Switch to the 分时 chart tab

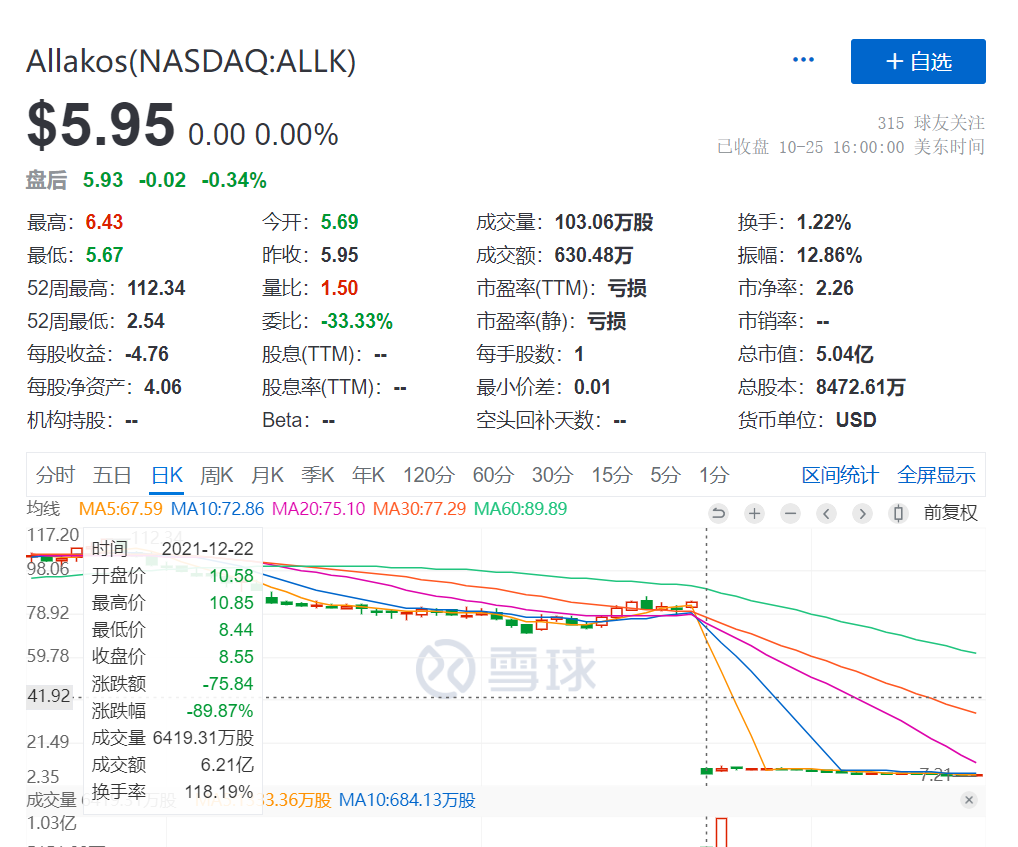tap(55, 475)
